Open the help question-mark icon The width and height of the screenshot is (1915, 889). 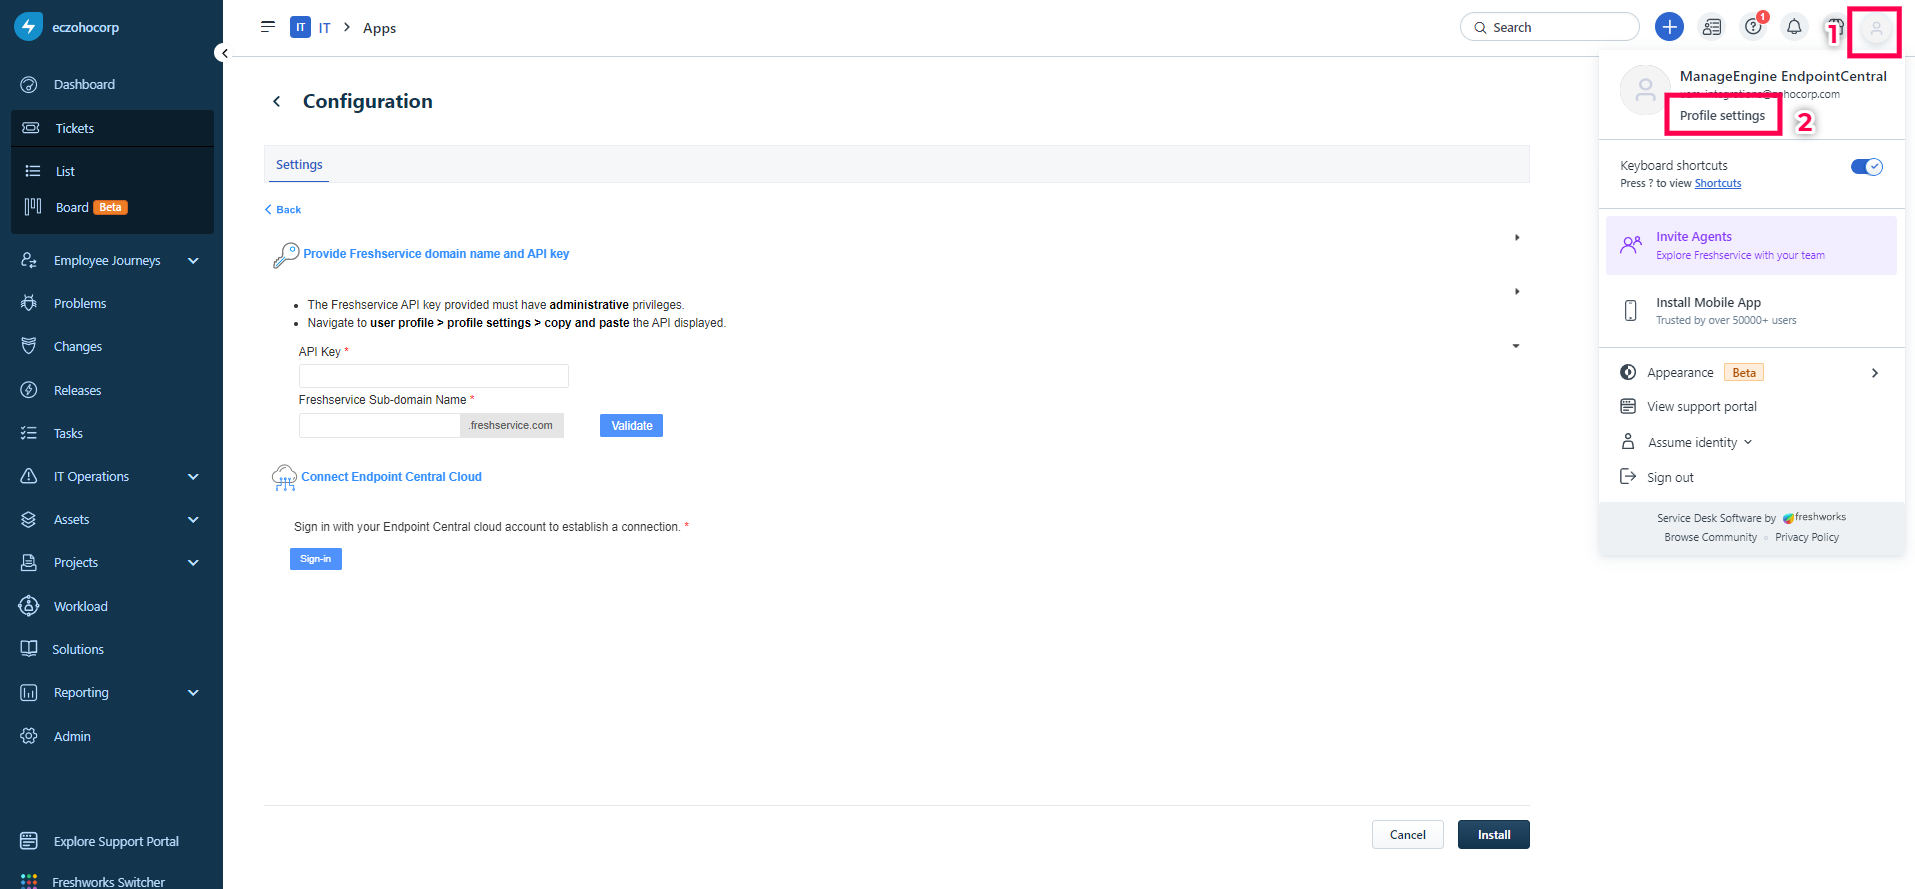click(x=1754, y=27)
